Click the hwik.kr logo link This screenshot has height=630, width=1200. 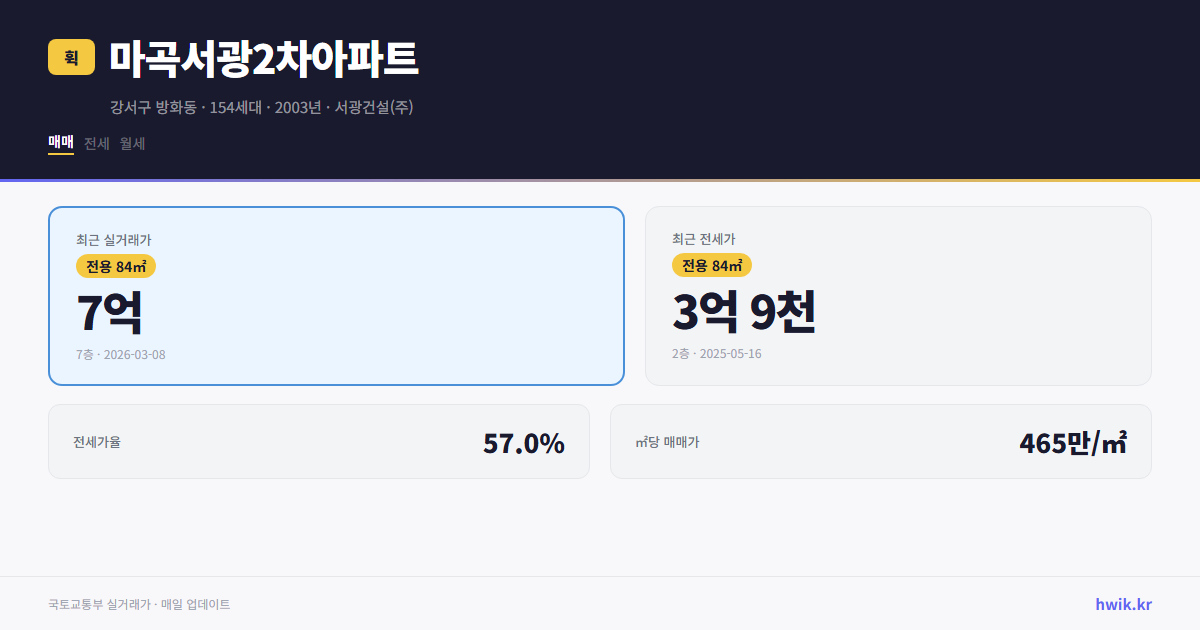[1124, 604]
